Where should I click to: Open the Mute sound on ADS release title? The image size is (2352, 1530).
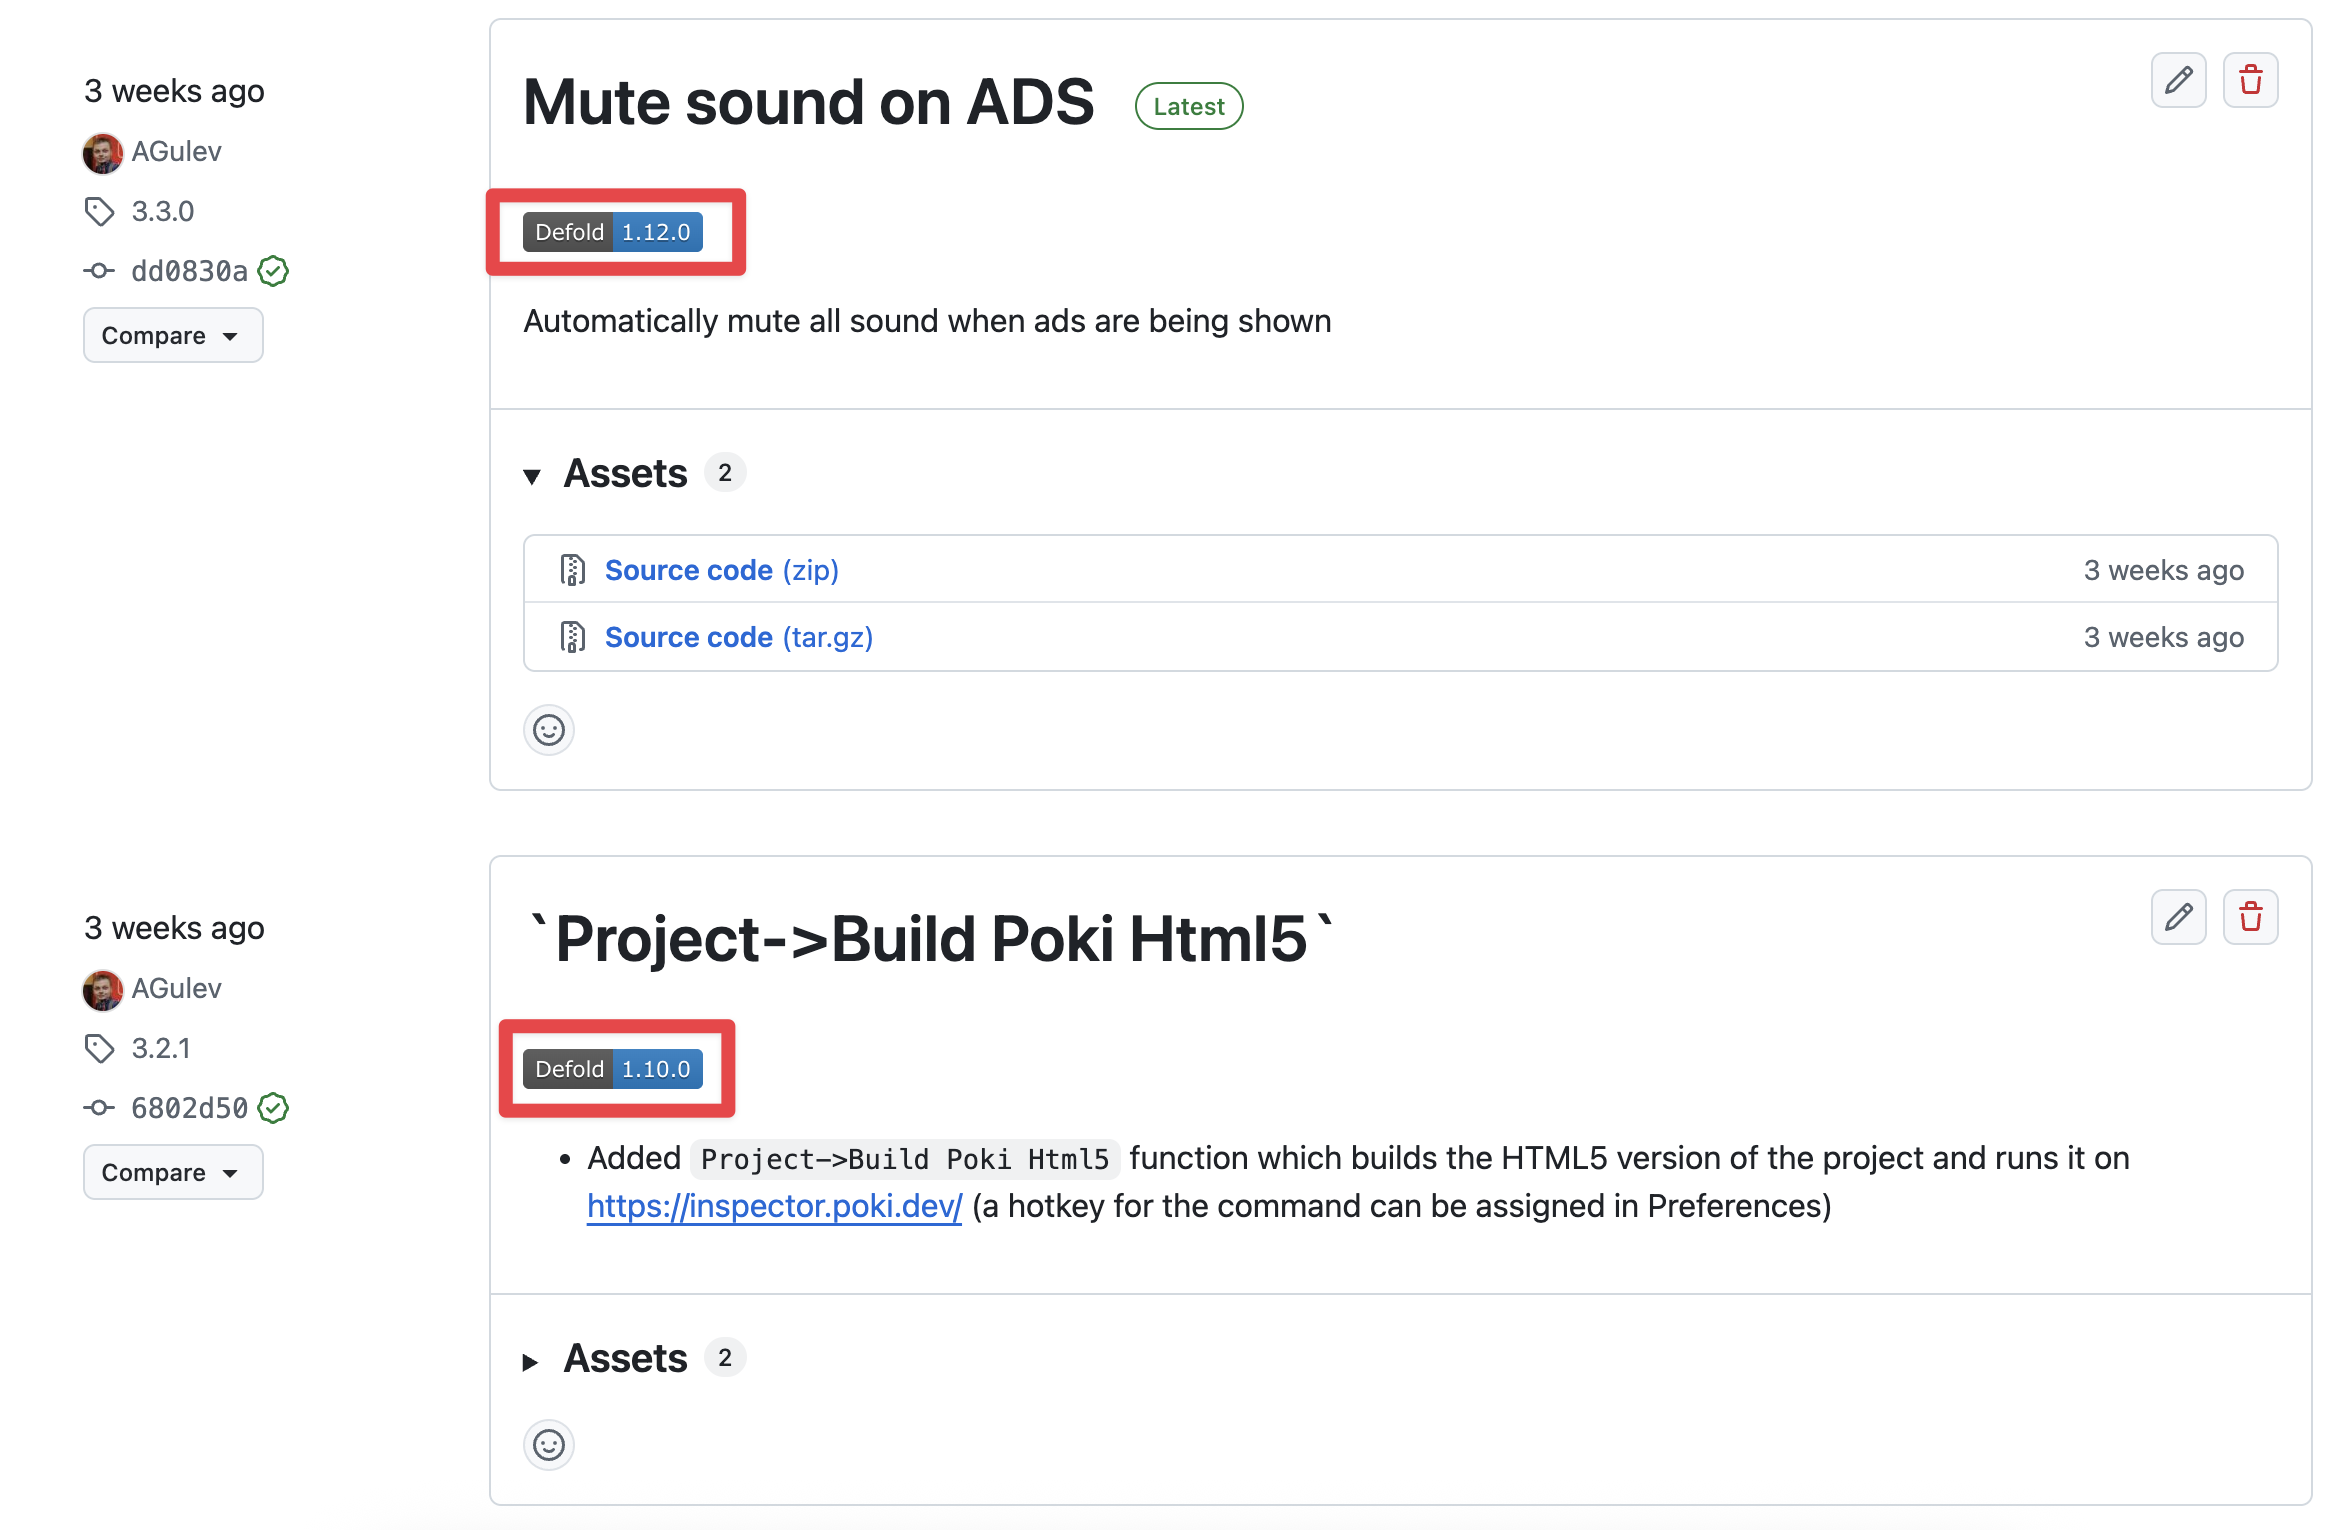tap(808, 102)
